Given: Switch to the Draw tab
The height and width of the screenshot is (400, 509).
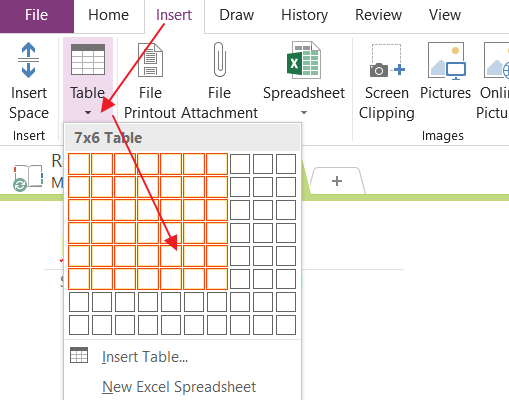Looking at the screenshot, I should pos(237,15).
